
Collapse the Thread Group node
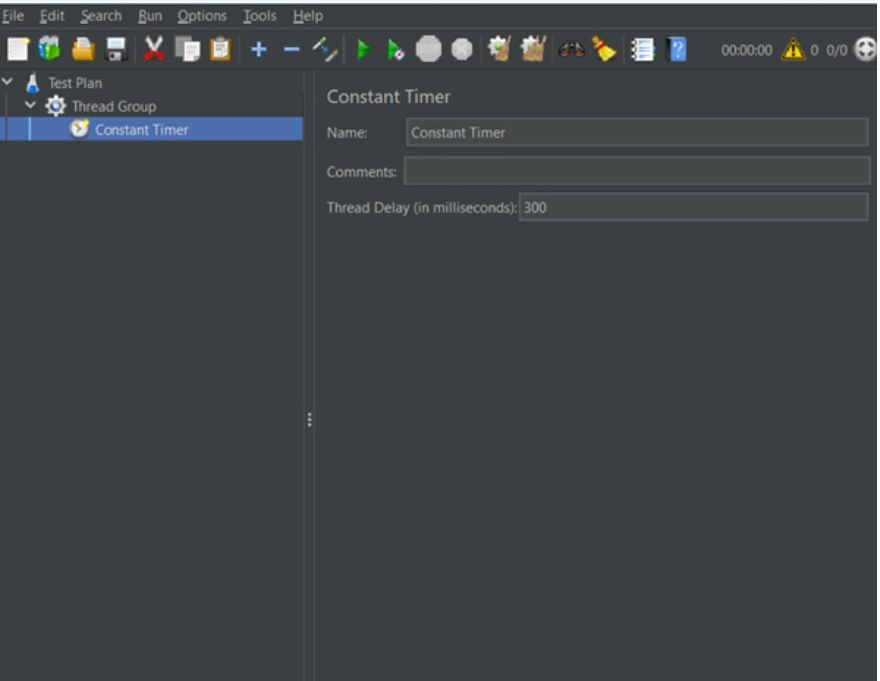coord(30,105)
